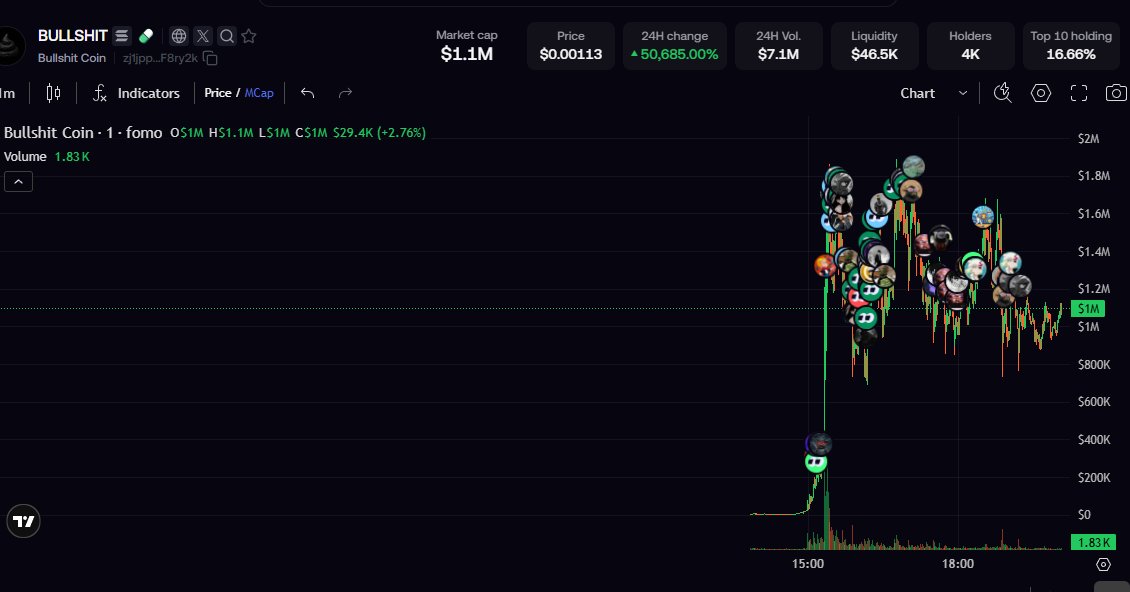
Task: Redo the chart action
Action: [345, 93]
